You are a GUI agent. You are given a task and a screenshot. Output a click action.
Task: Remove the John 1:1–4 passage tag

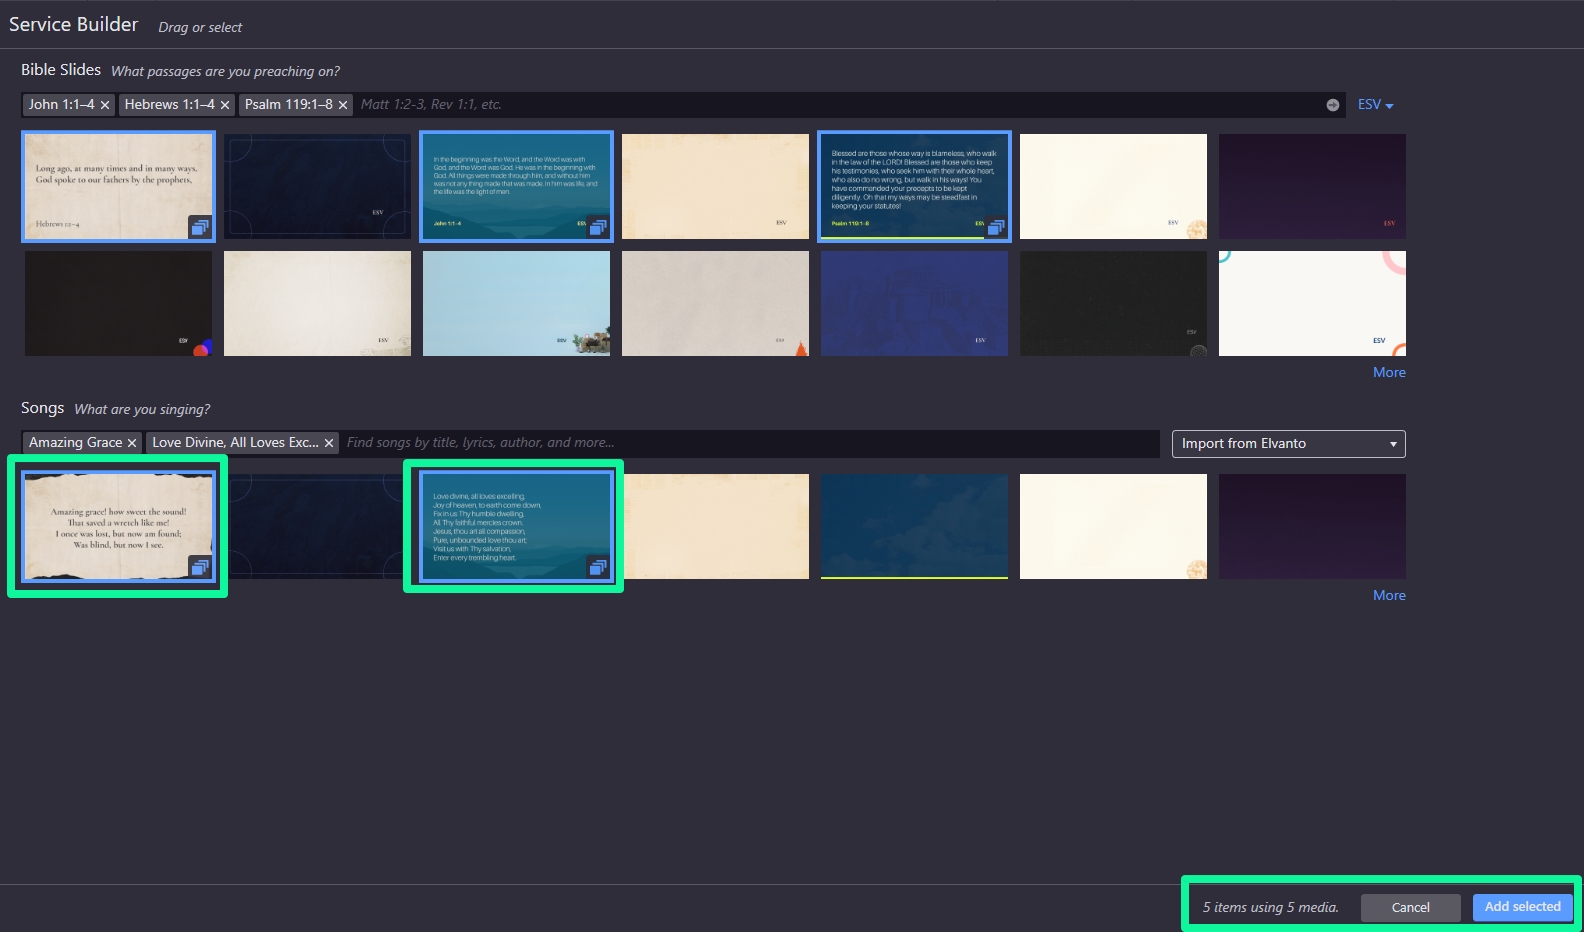coord(104,105)
